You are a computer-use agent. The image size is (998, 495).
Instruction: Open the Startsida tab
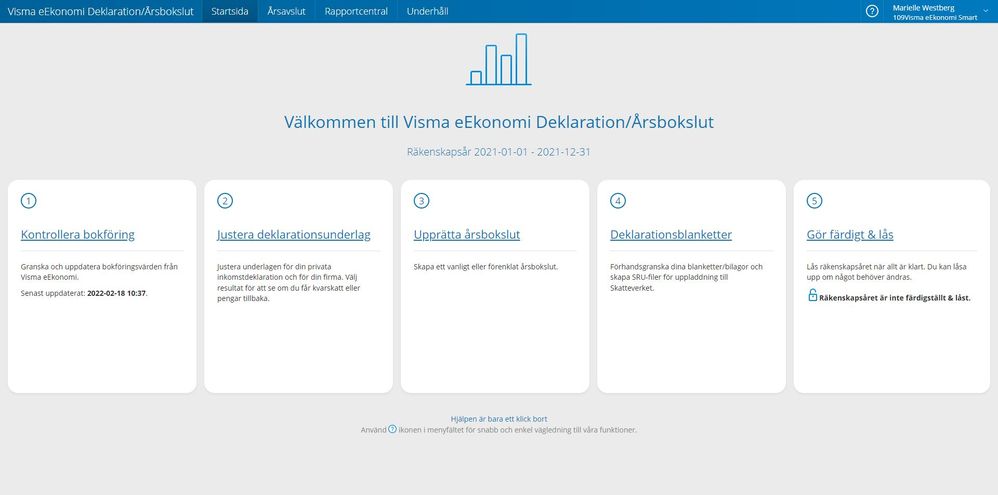point(230,11)
